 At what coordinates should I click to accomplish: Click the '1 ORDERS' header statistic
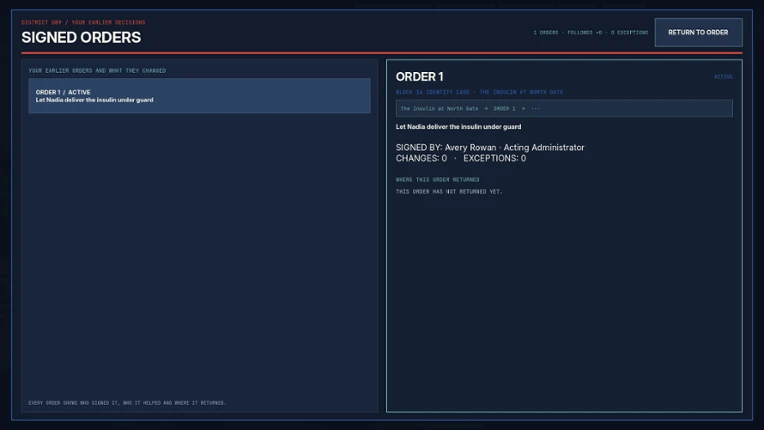tap(546, 33)
